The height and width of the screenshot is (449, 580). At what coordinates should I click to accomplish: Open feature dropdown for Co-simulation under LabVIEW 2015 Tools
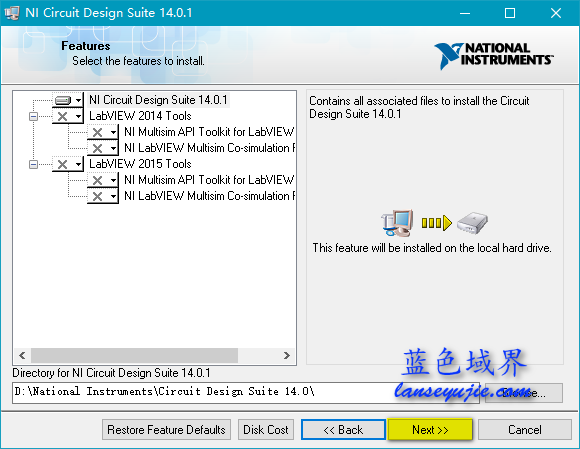point(103,196)
